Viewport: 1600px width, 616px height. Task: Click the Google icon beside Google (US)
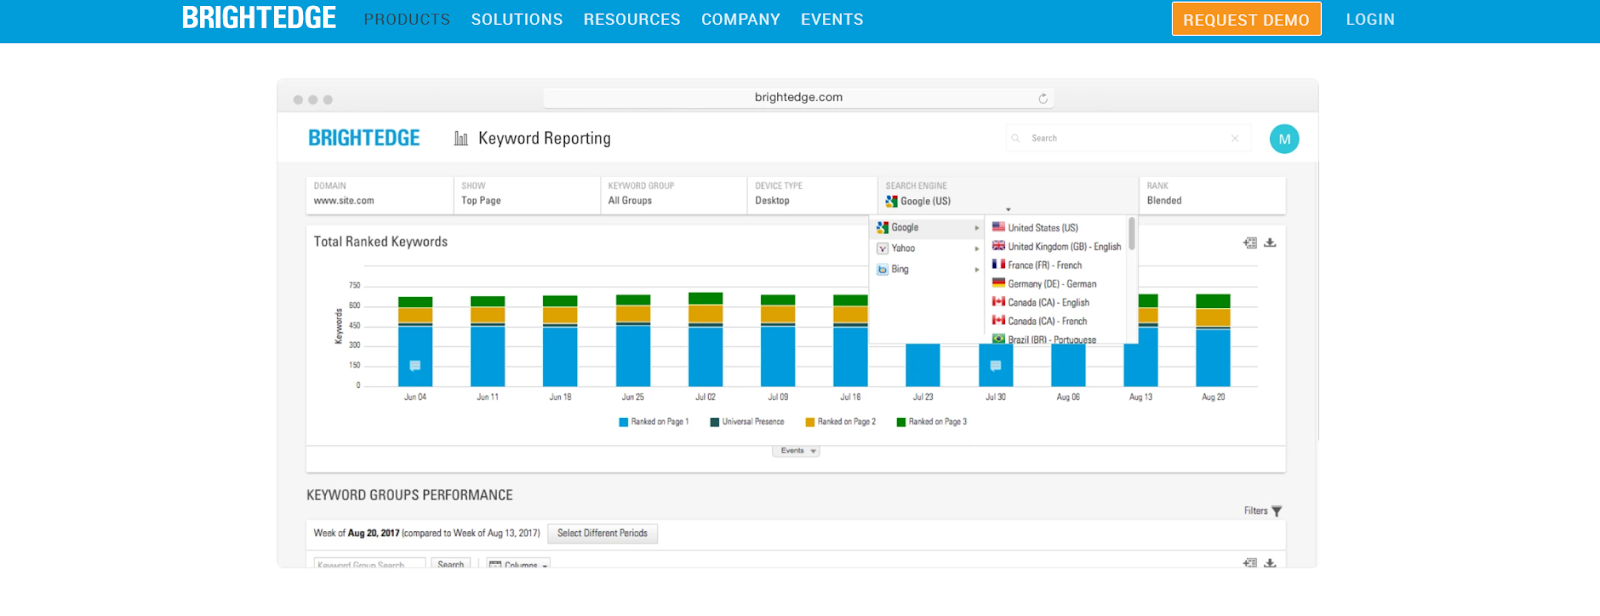891,201
